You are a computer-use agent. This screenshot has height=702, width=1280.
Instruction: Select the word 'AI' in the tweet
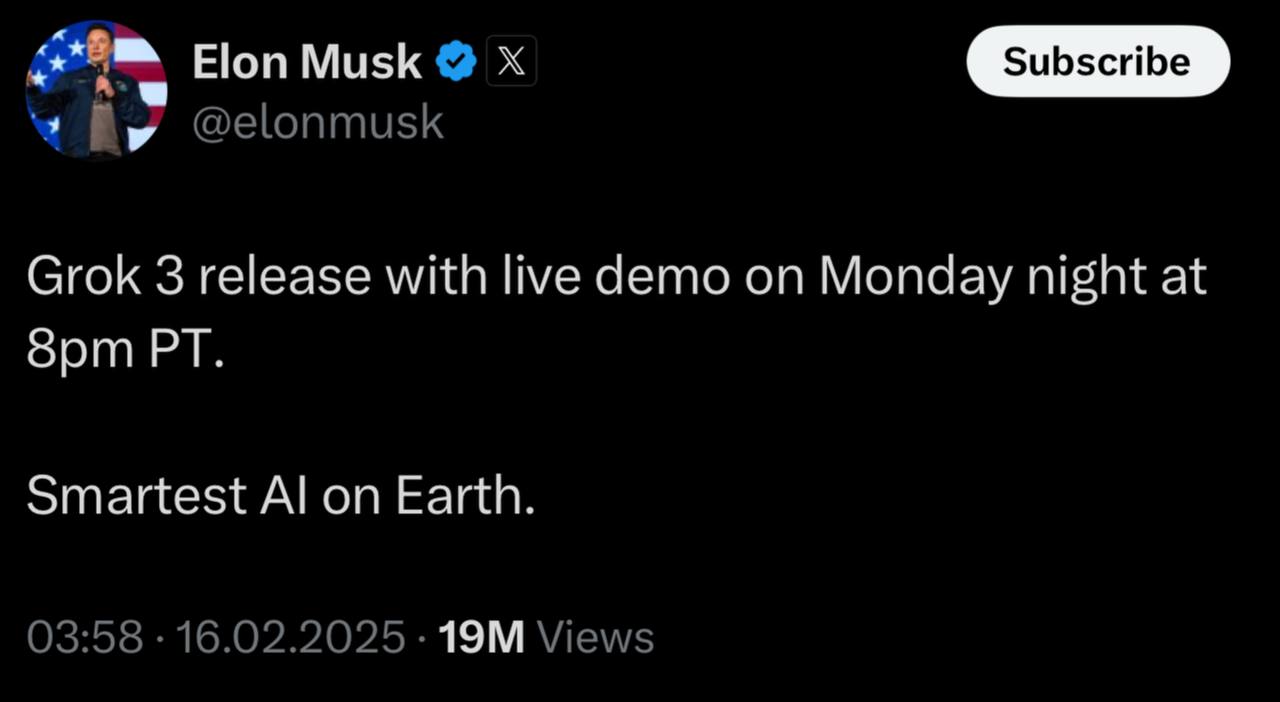tap(284, 496)
